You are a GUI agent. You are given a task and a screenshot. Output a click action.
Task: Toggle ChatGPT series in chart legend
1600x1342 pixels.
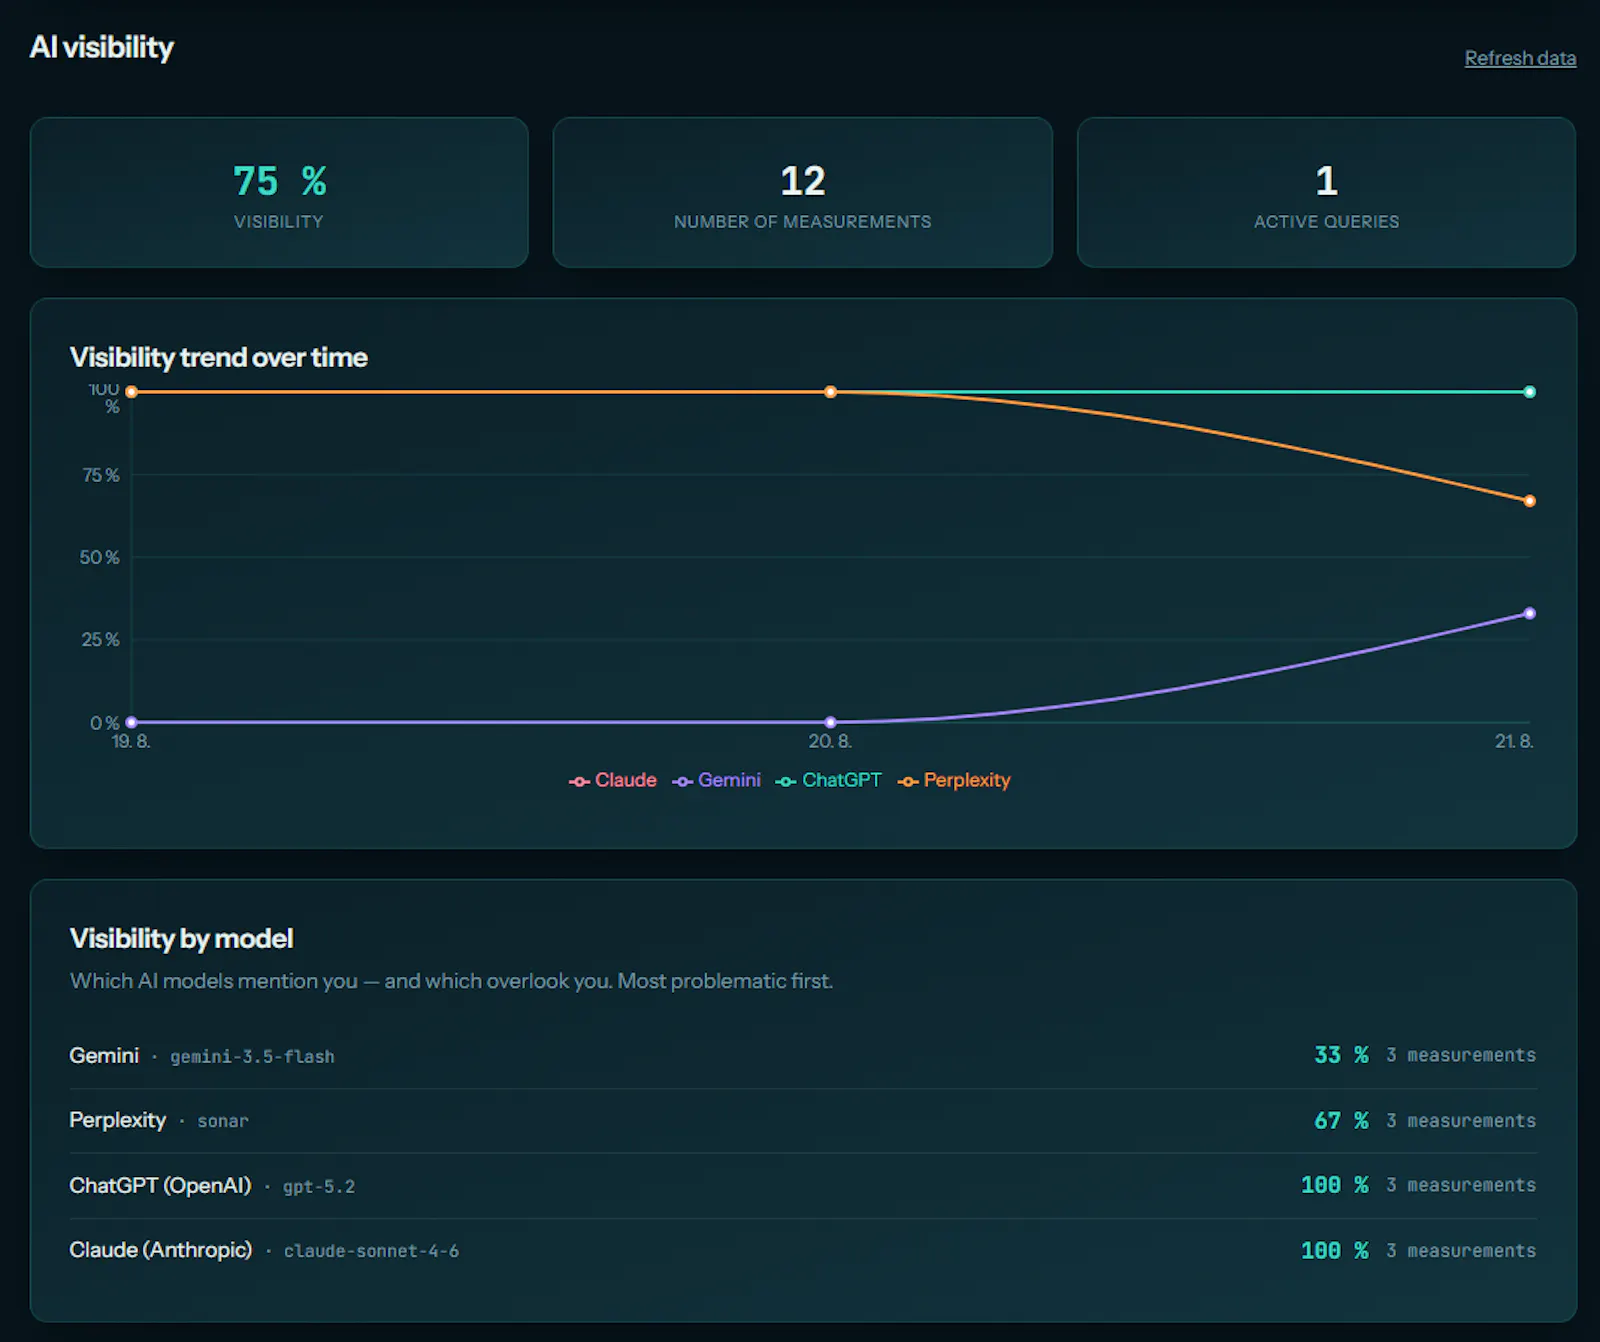[829, 780]
